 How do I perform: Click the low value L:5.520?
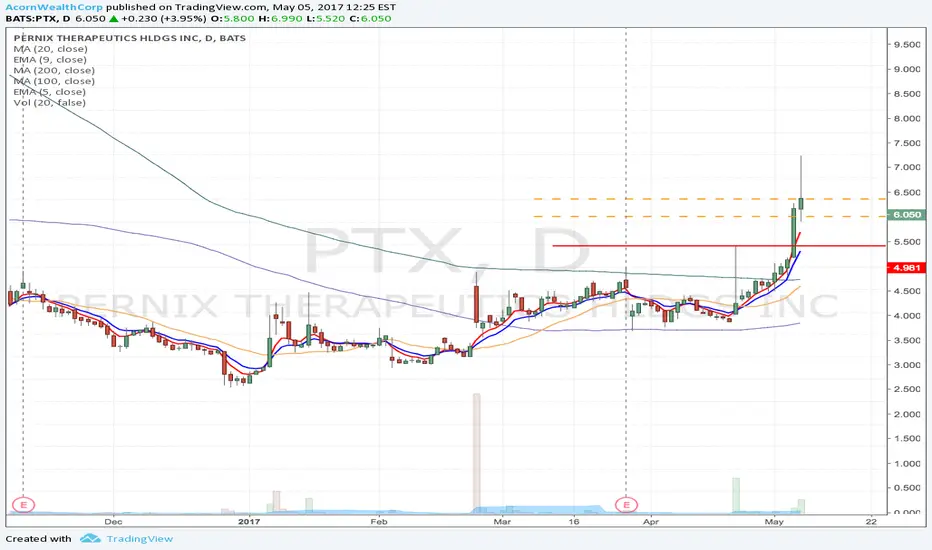coord(324,18)
